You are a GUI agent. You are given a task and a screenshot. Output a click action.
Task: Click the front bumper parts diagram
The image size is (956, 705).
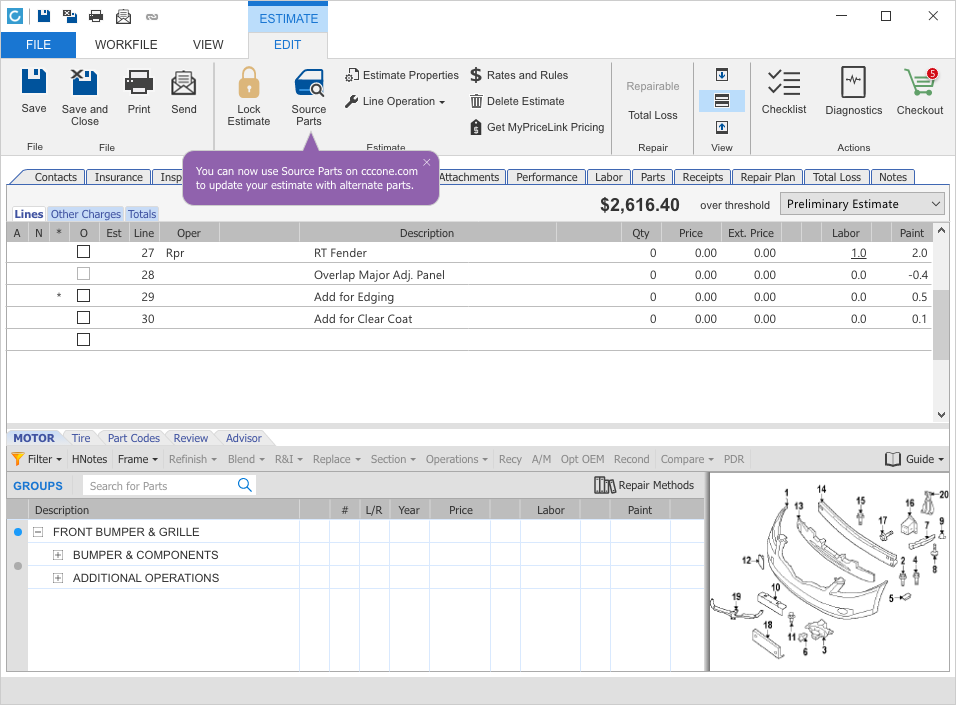(830, 573)
